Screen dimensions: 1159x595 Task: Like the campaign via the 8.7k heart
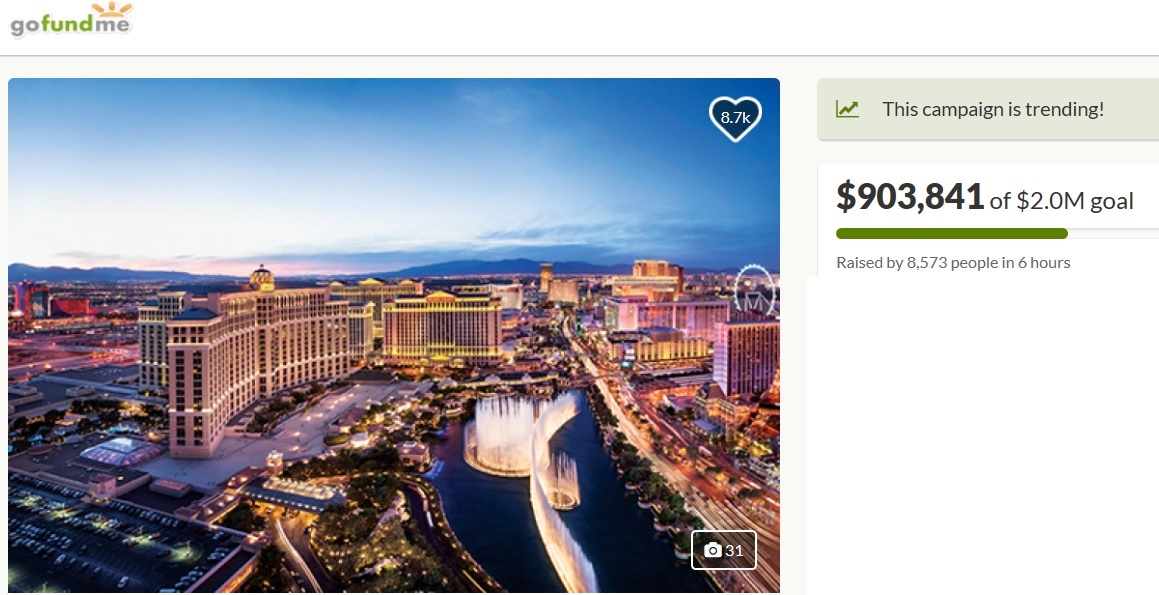735,118
